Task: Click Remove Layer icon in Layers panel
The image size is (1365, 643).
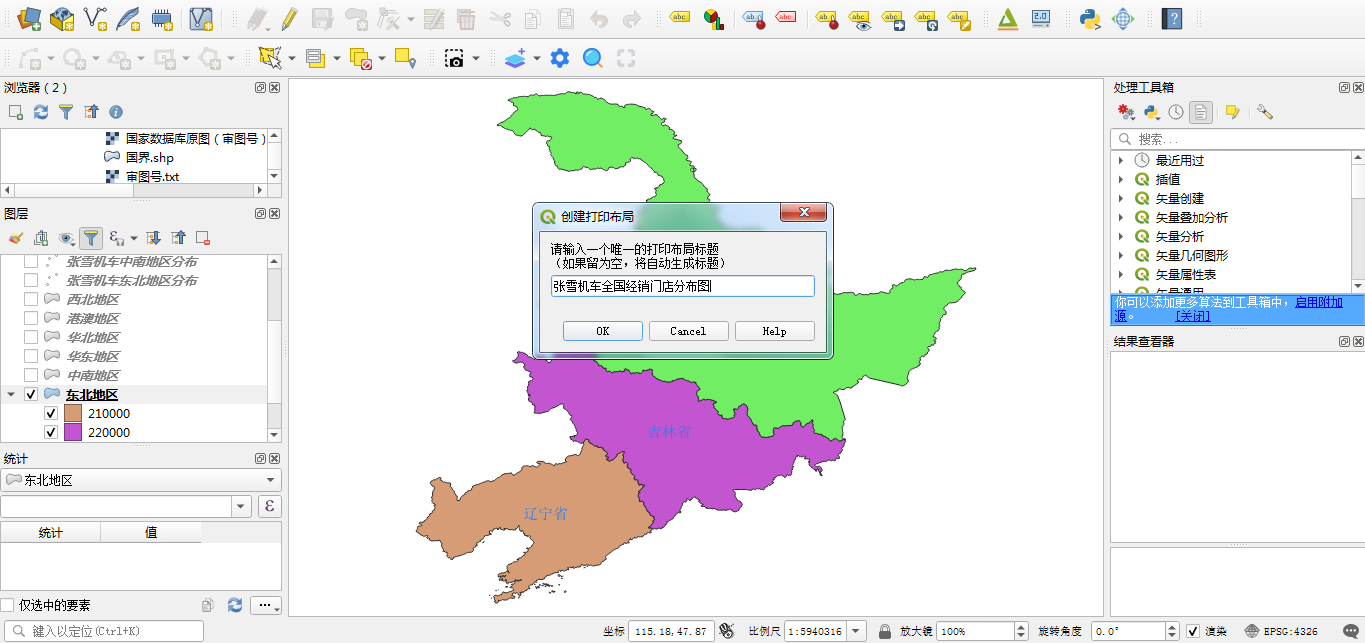Action: point(203,238)
